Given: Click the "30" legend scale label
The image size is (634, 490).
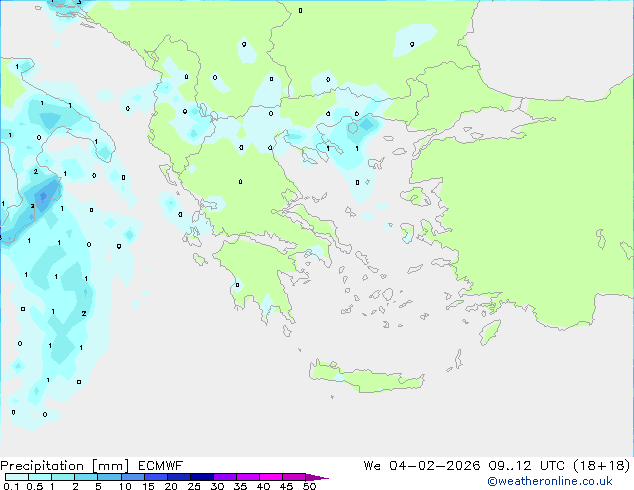Looking at the screenshot, I should tap(217, 486).
